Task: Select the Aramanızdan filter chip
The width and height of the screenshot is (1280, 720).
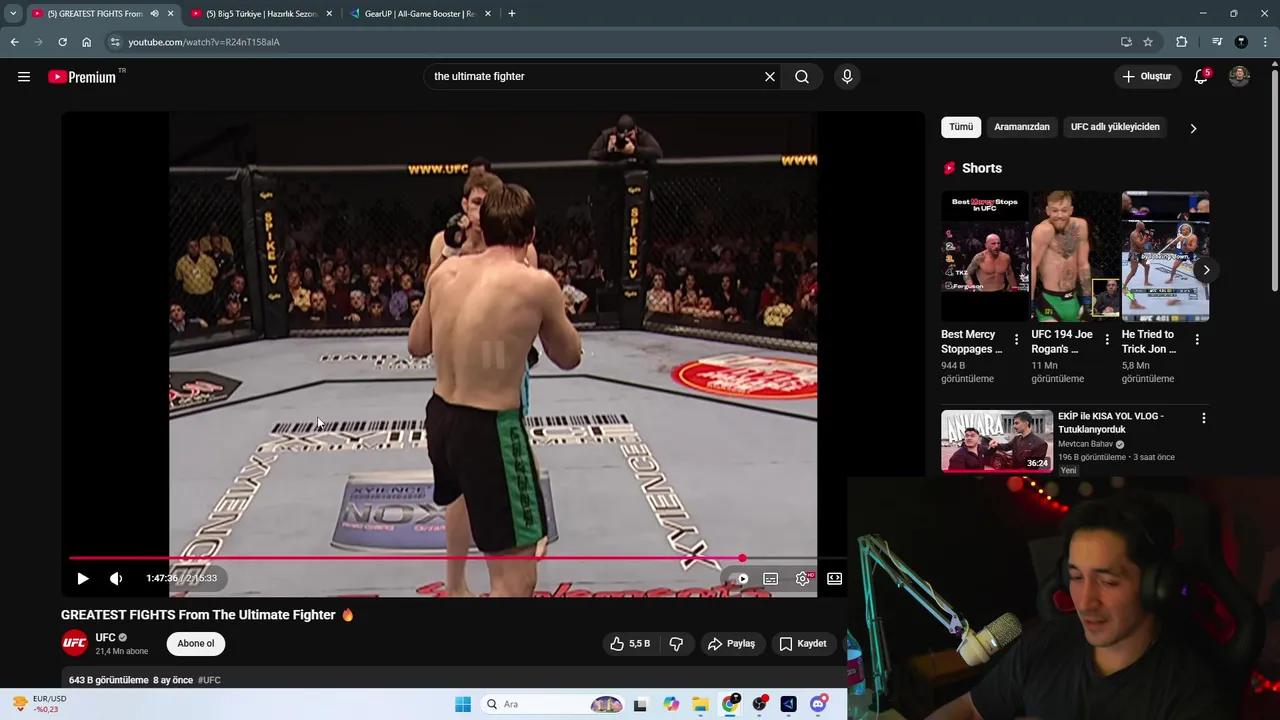Action: click(1022, 127)
